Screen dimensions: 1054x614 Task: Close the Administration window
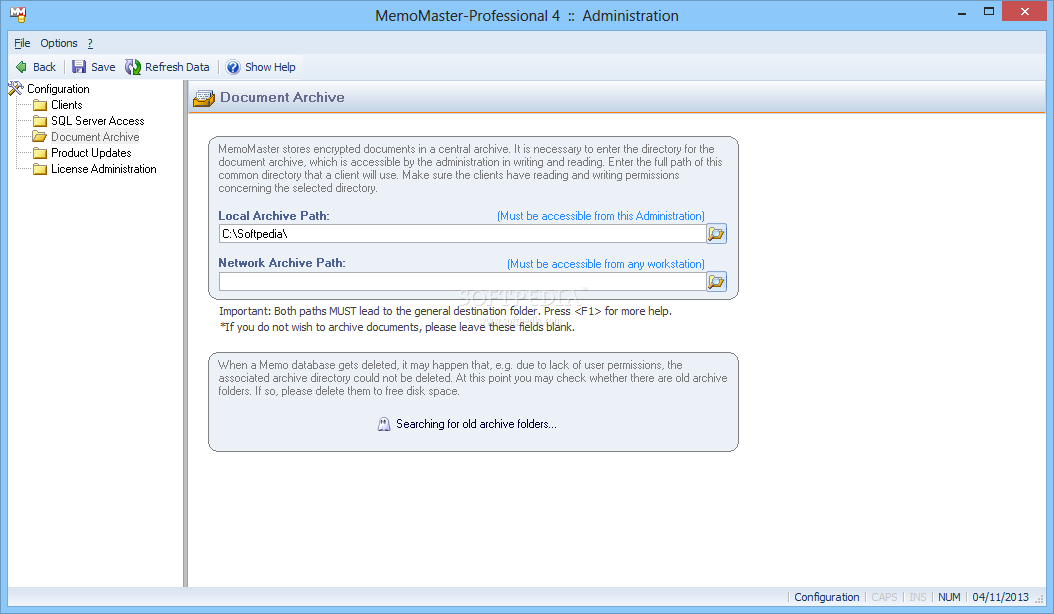click(1024, 11)
